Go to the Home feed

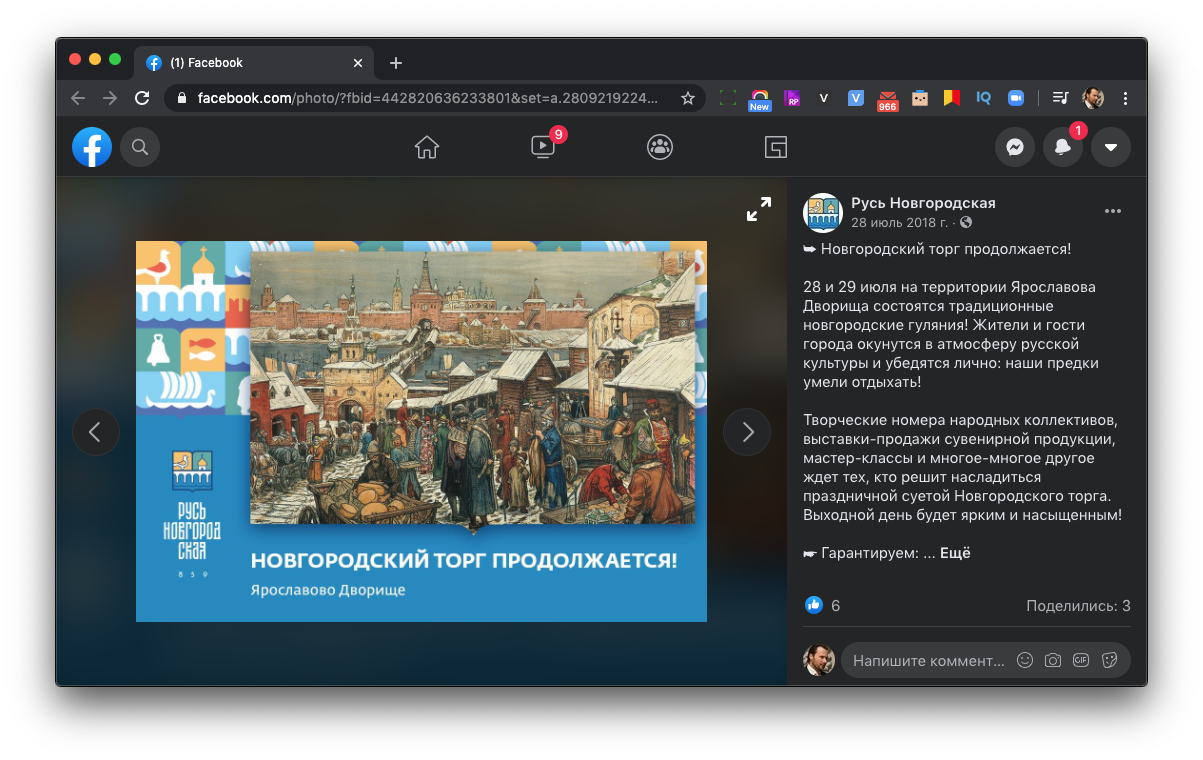pyautogui.click(x=427, y=148)
